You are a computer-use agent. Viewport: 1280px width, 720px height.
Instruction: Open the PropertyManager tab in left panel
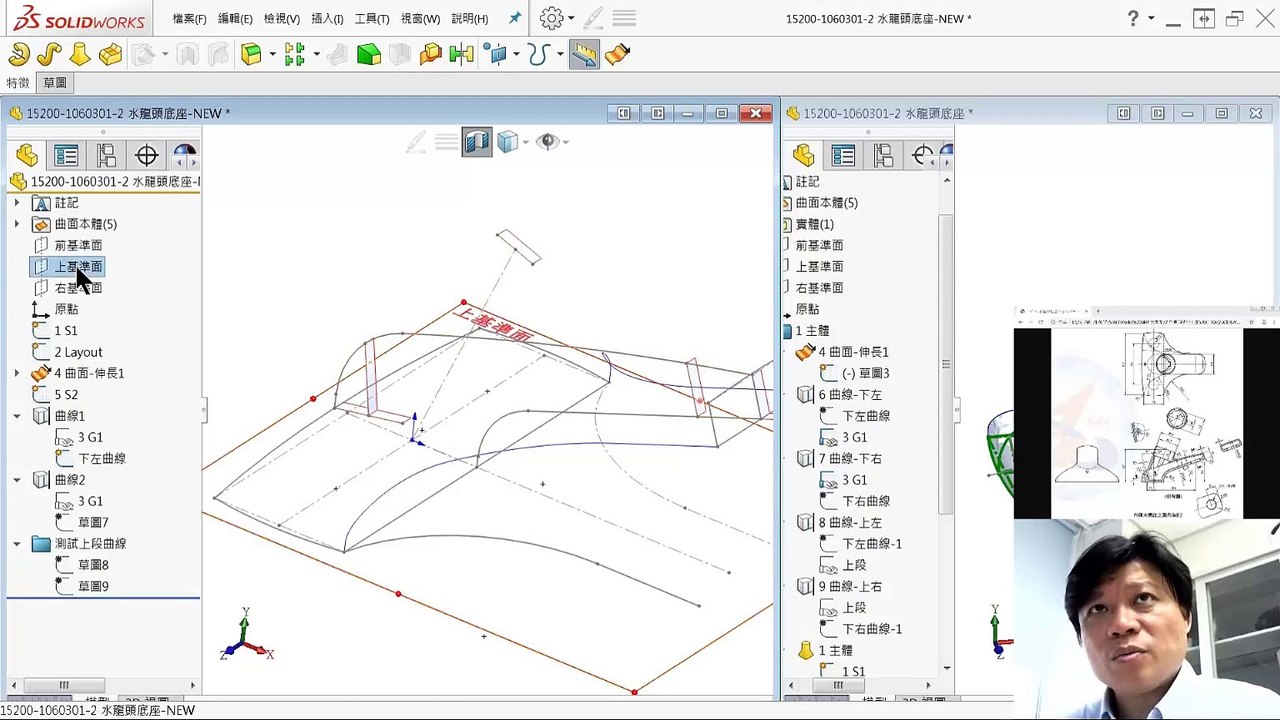pos(66,155)
